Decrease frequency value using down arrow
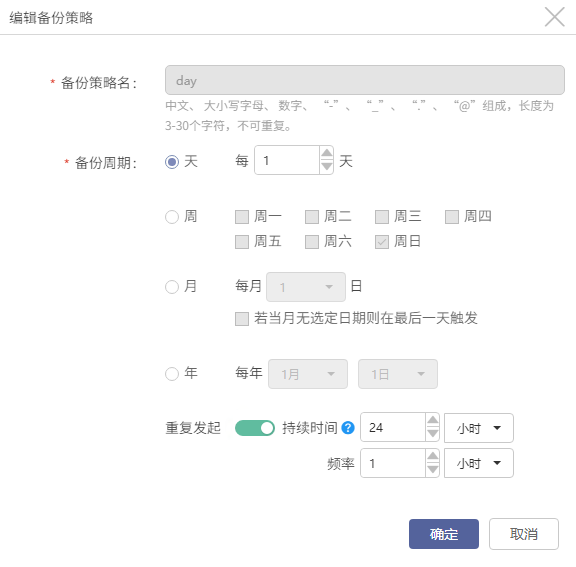 click(x=432, y=470)
